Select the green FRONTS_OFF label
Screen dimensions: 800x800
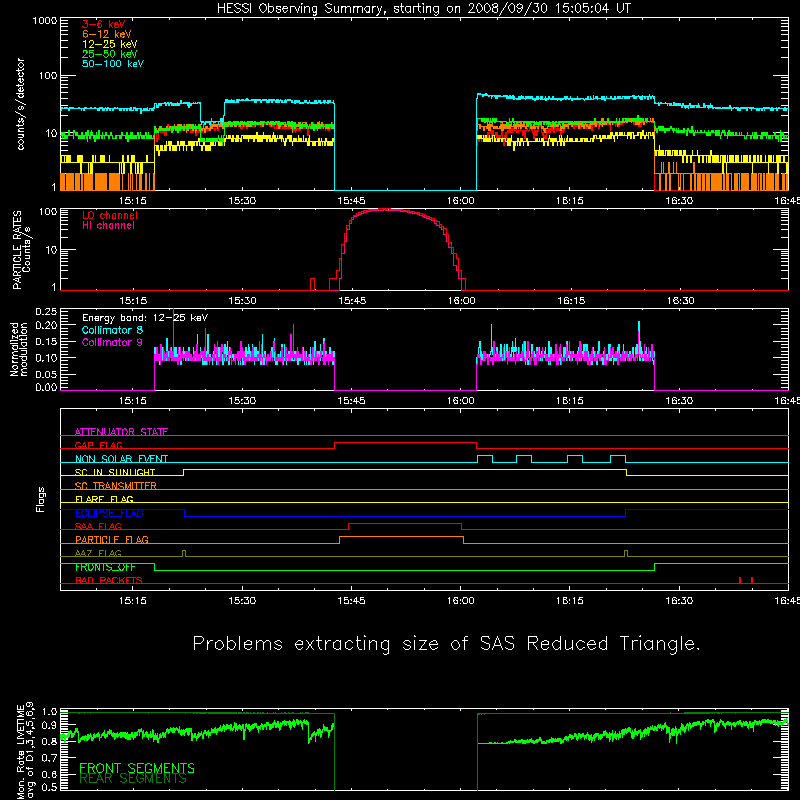pos(105,567)
